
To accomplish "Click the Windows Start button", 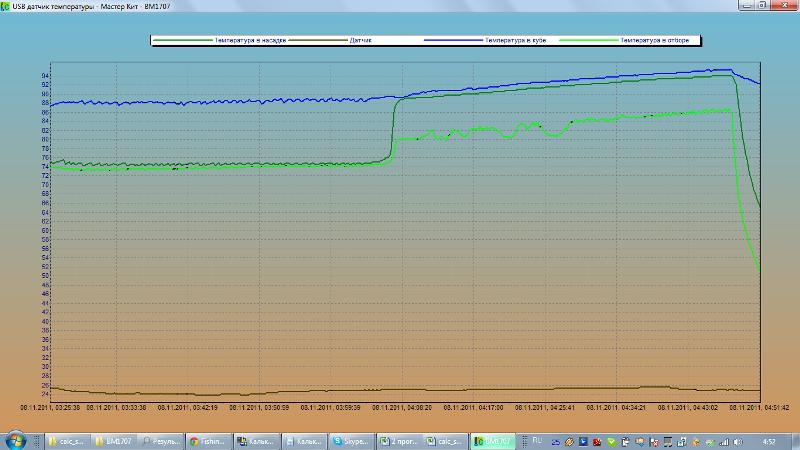I will (16, 440).
